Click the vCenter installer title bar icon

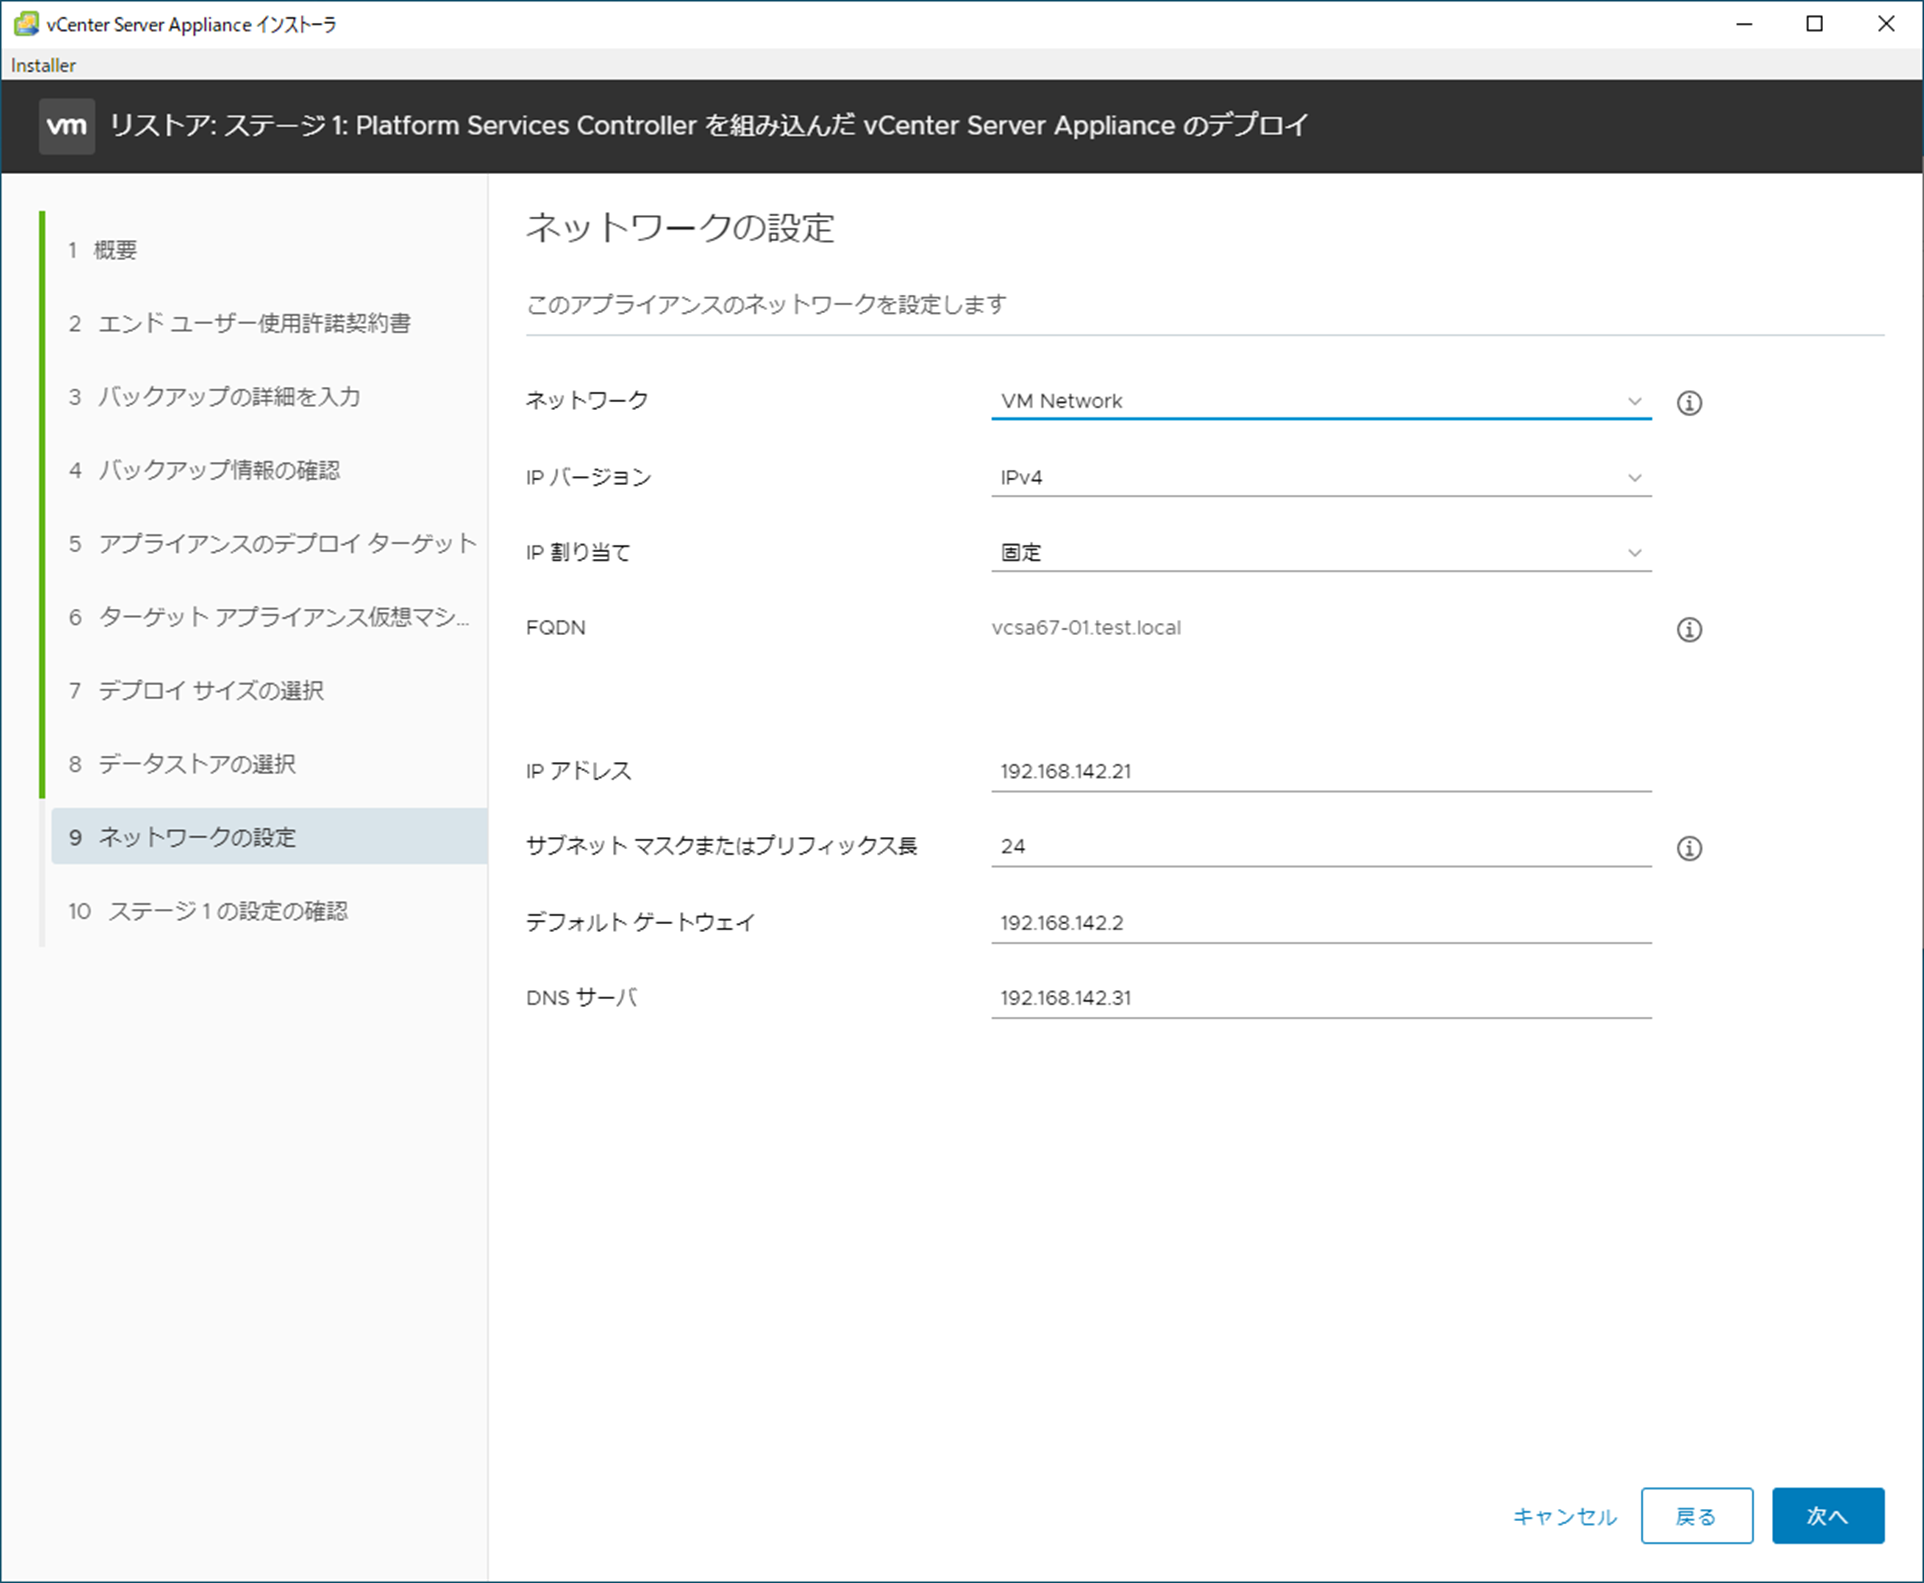tap(25, 24)
